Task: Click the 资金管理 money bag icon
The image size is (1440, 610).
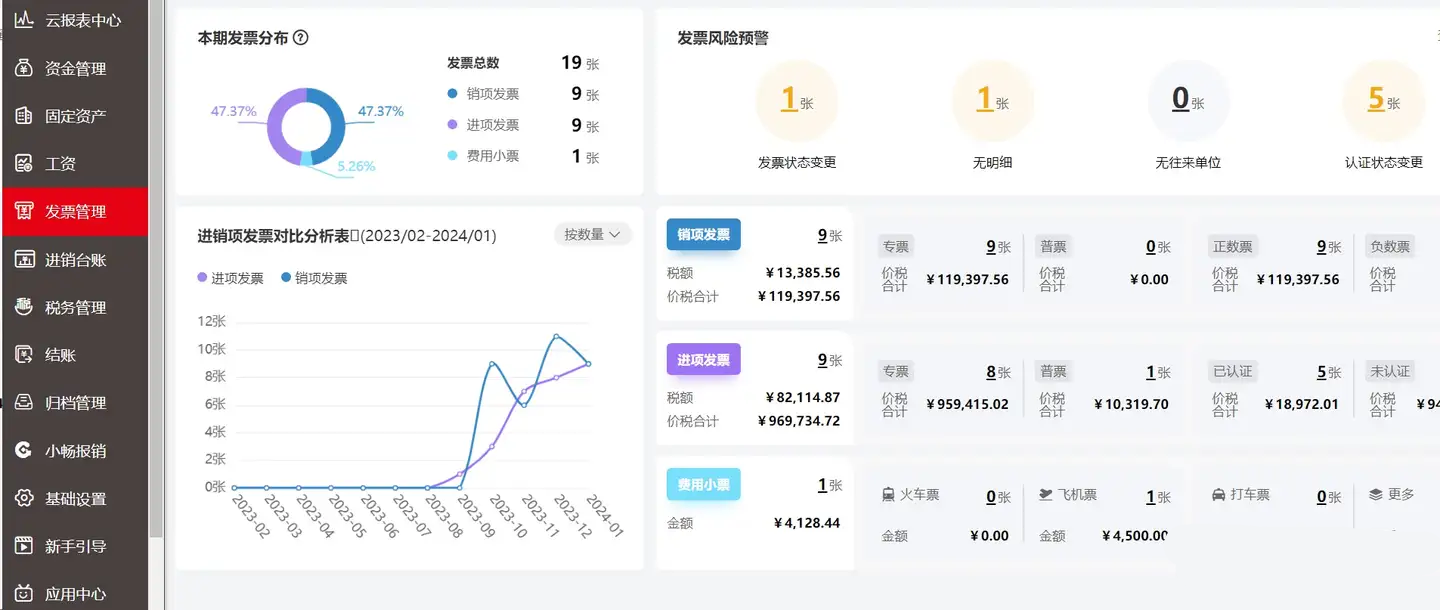Action: pos(24,68)
